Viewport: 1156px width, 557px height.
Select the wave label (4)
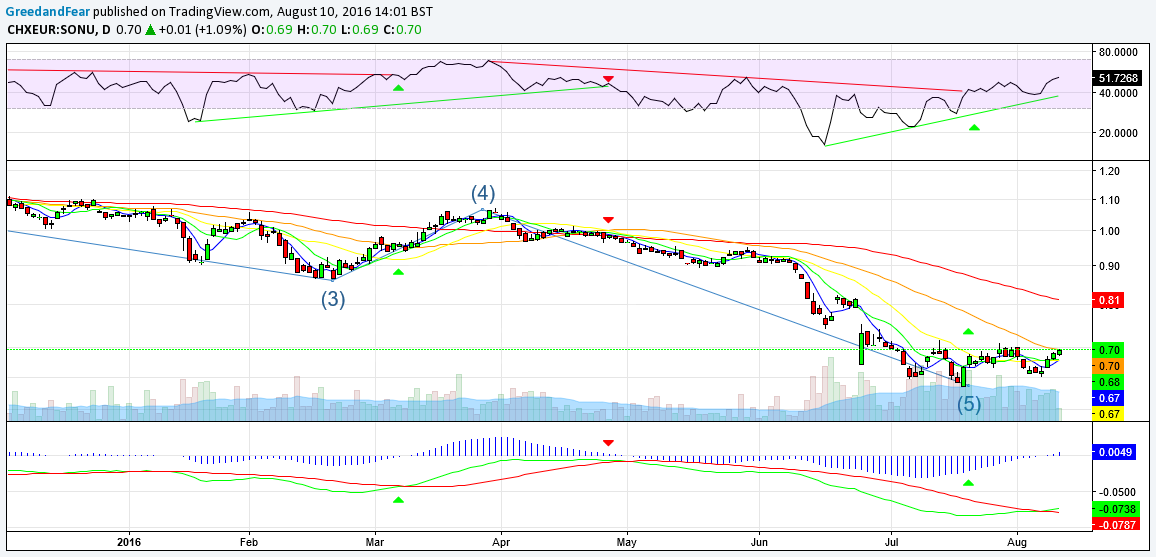tap(483, 194)
